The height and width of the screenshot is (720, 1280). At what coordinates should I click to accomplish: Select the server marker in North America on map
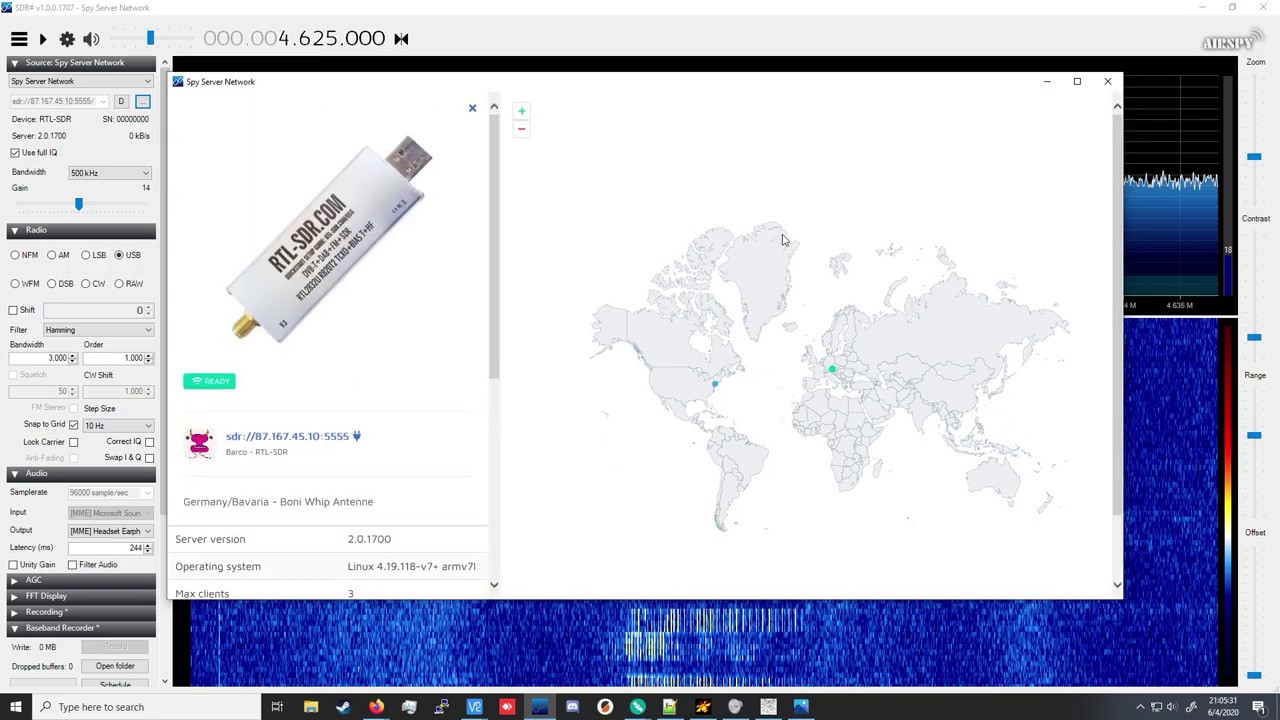pos(715,384)
